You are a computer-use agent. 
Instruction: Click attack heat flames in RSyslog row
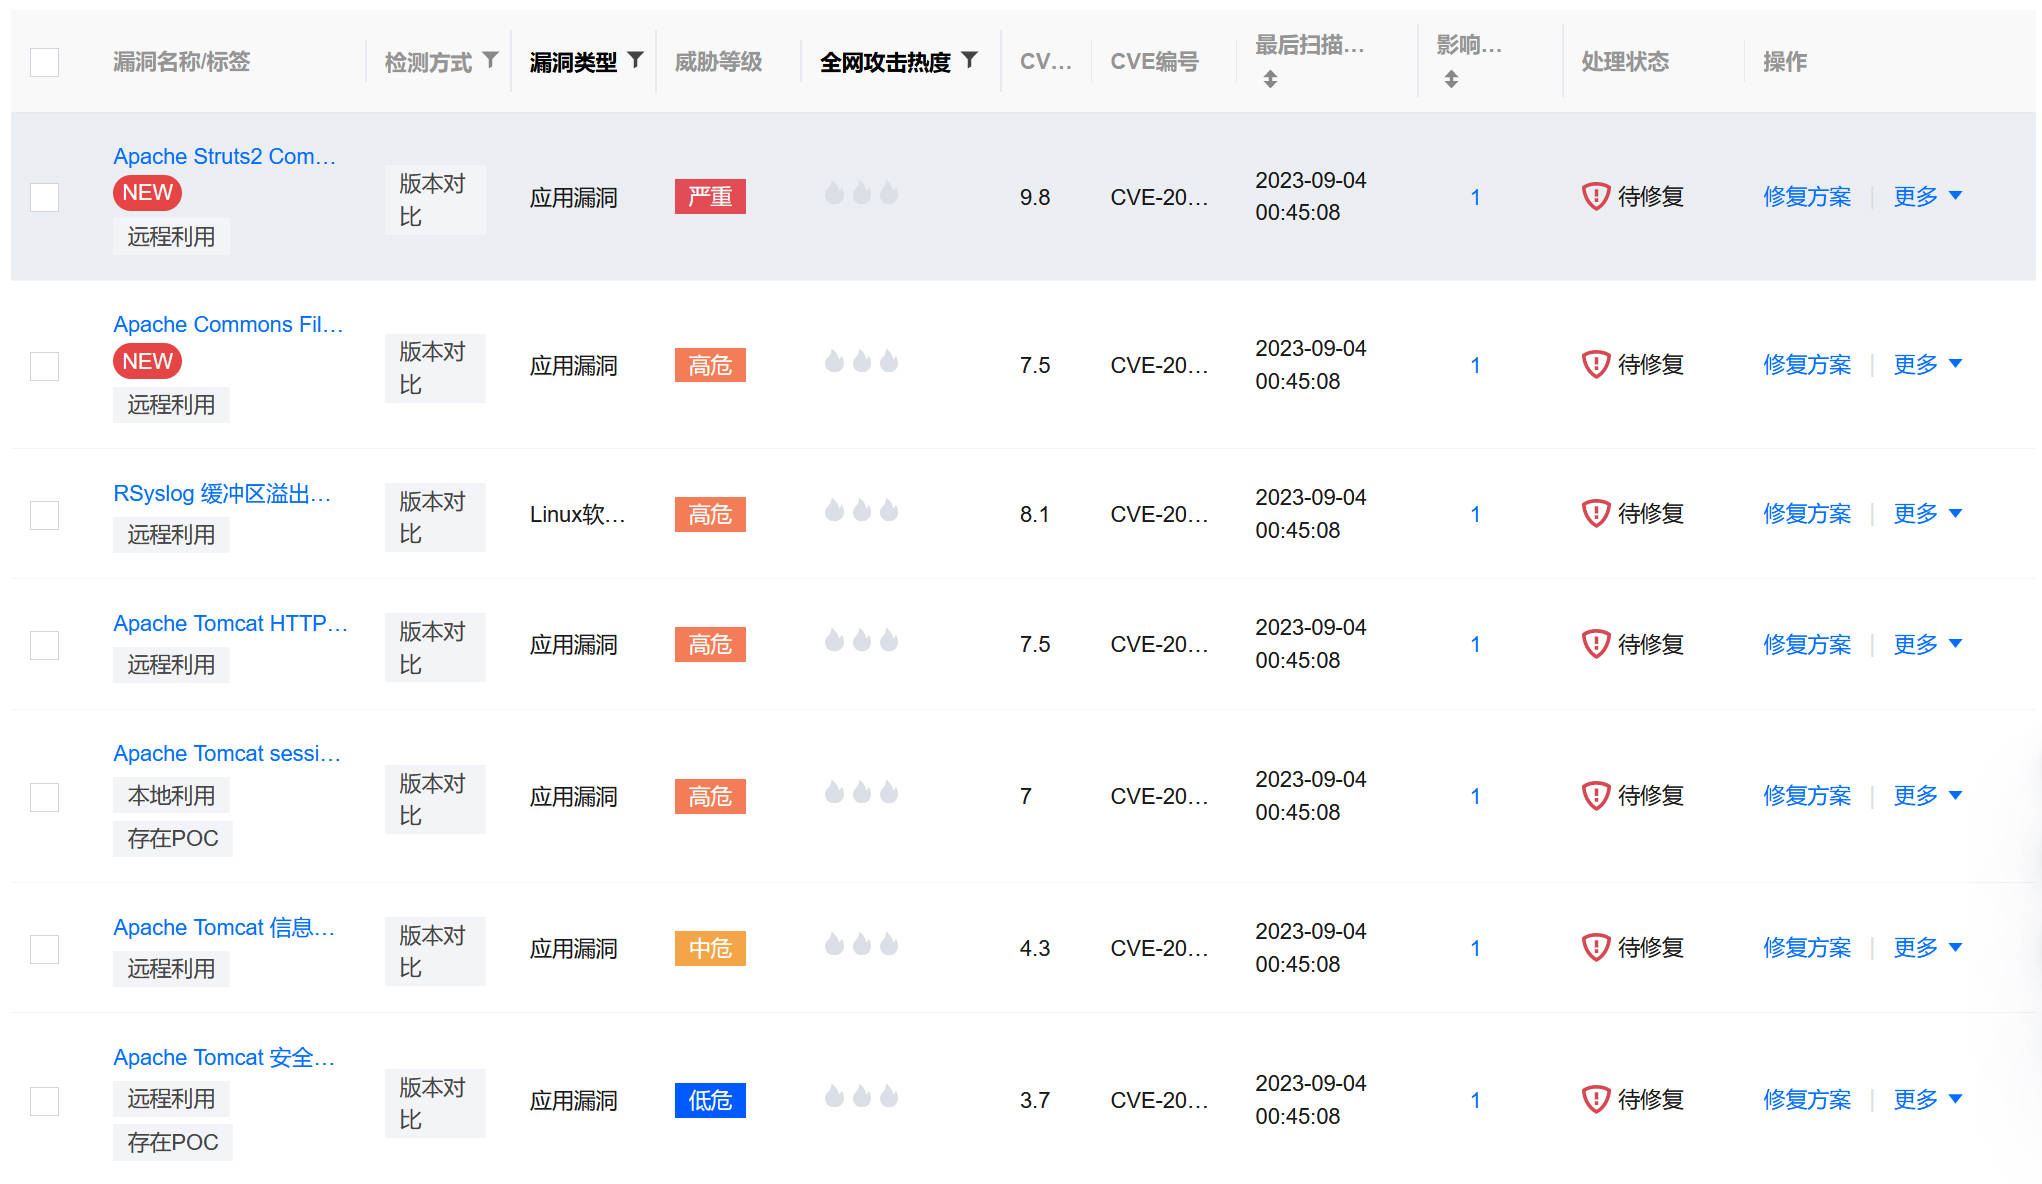861,510
